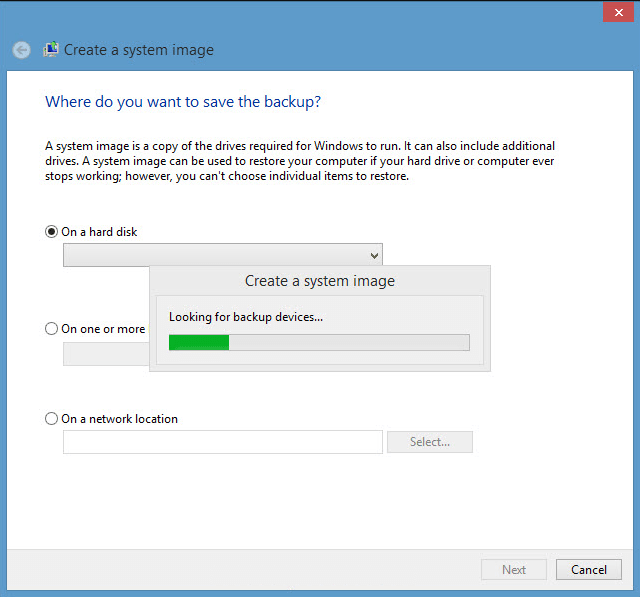640x597 pixels.
Task: Click the network location path field
Action: 223,442
